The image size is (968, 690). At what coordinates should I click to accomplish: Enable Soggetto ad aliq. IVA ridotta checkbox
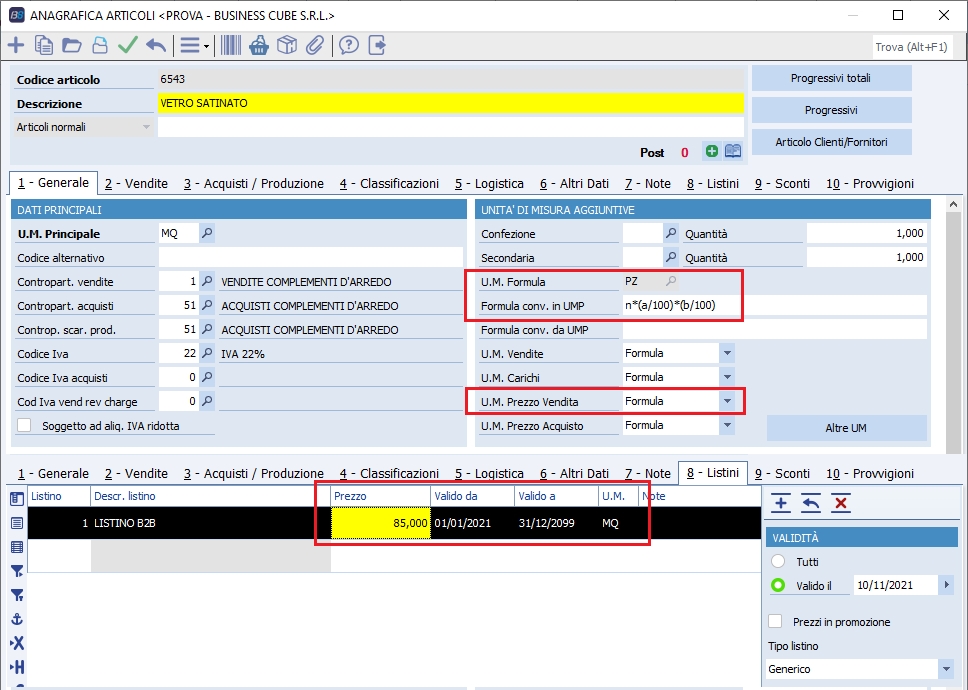pyautogui.click(x=25, y=426)
